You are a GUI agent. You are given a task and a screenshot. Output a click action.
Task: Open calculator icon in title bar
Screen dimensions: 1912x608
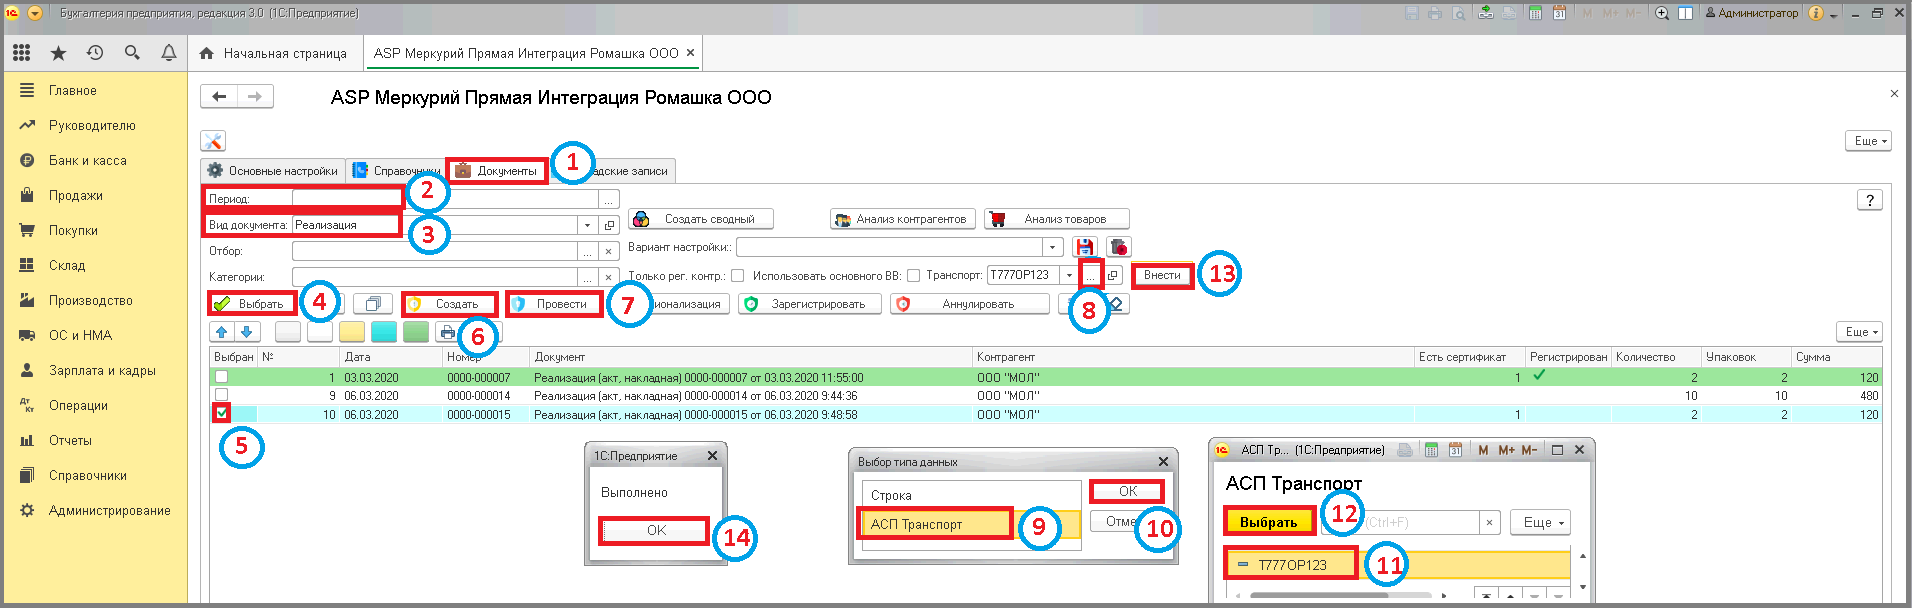pos(1534,13)
